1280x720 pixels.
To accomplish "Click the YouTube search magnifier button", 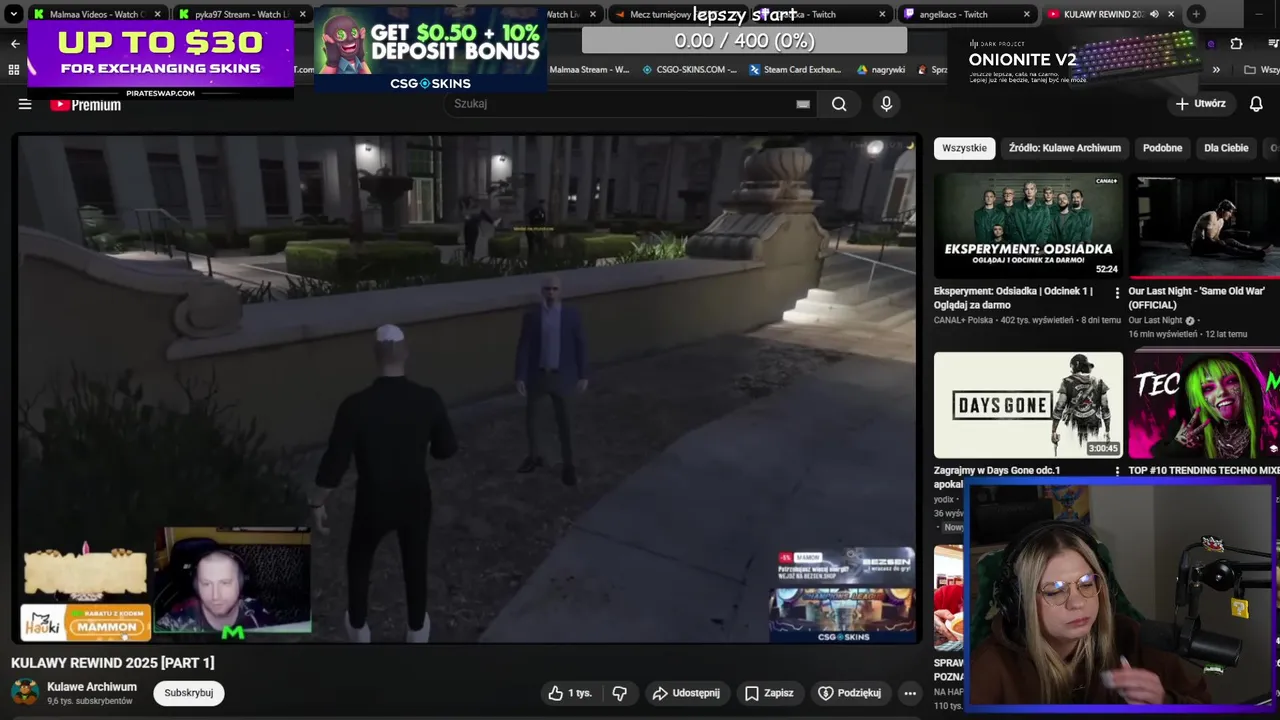I will click(839, 104).
